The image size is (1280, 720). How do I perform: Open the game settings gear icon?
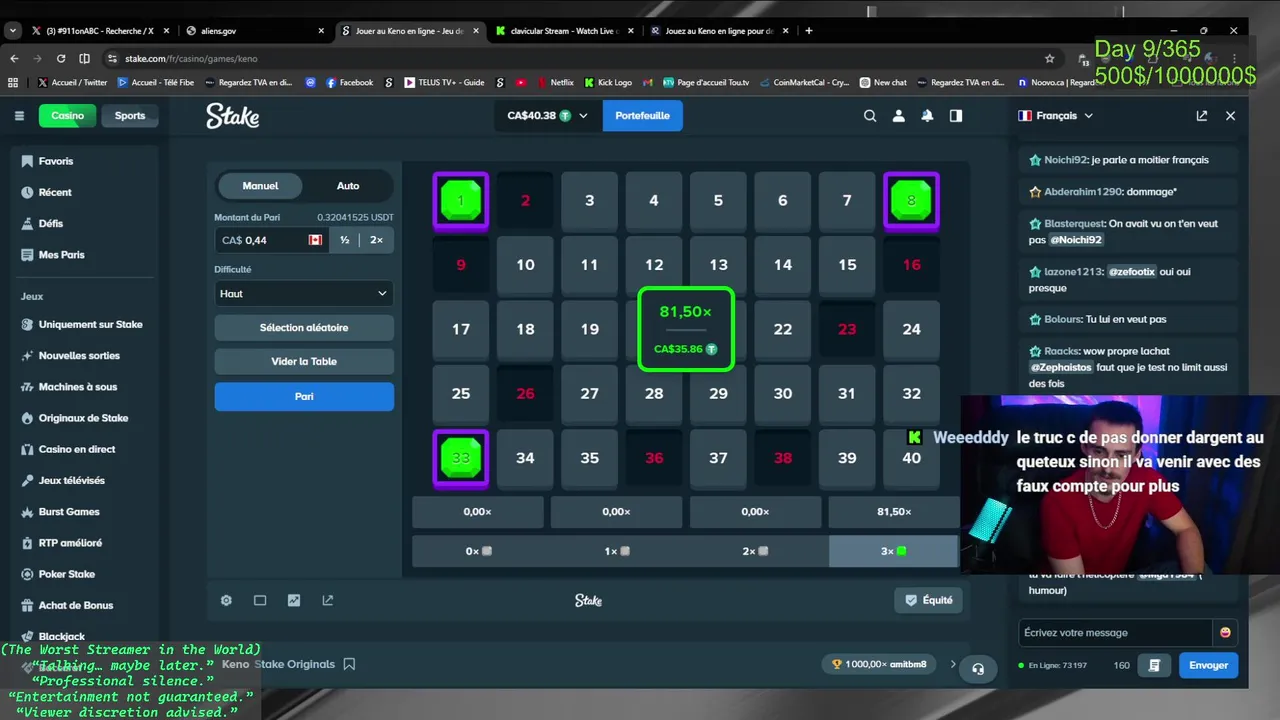[226, 601]
